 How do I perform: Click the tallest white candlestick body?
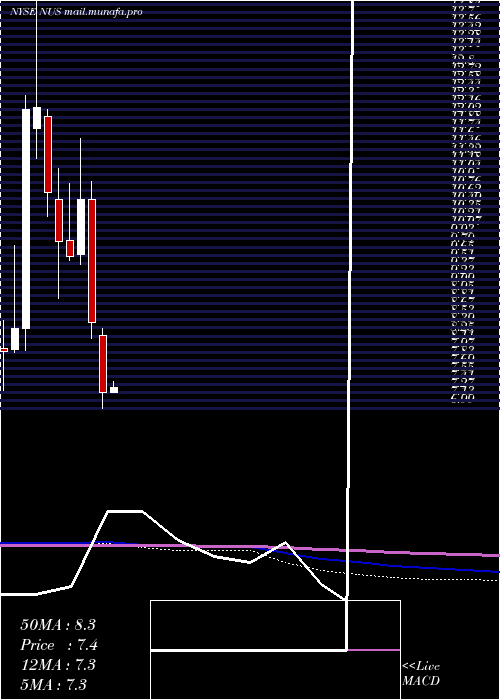coord(26,219)
